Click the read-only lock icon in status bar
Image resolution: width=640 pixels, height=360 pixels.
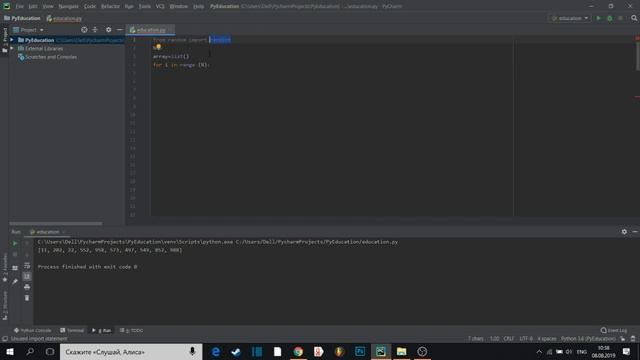coord(623,339)
